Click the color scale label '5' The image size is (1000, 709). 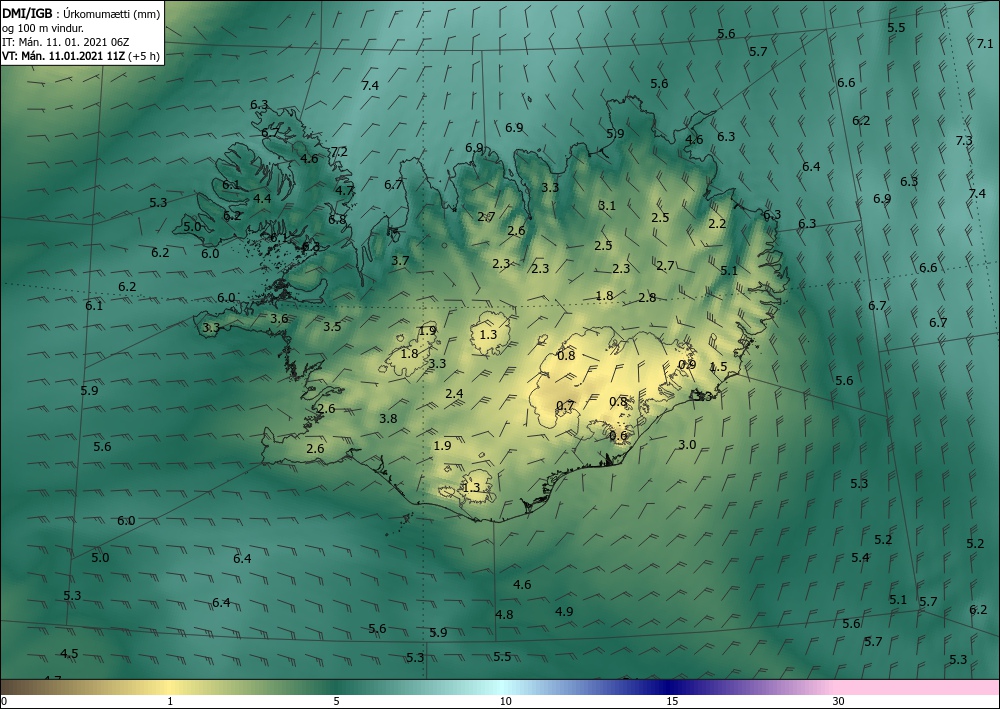pos(336,701)
